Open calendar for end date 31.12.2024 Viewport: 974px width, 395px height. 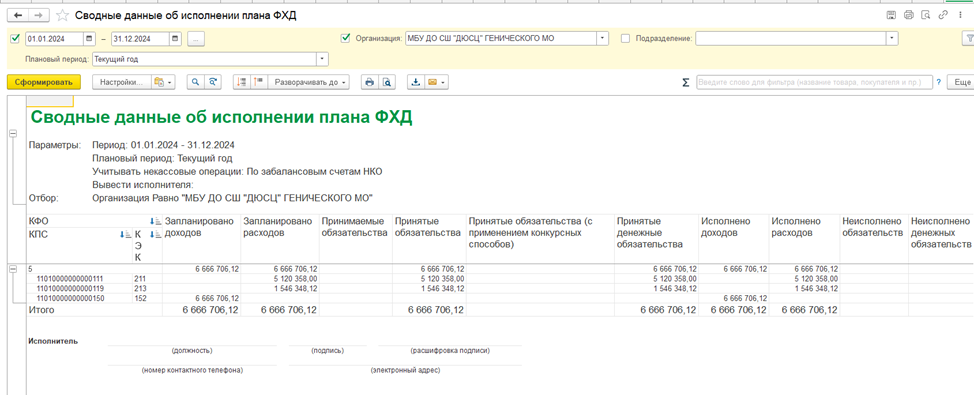(x=176, y=39)
